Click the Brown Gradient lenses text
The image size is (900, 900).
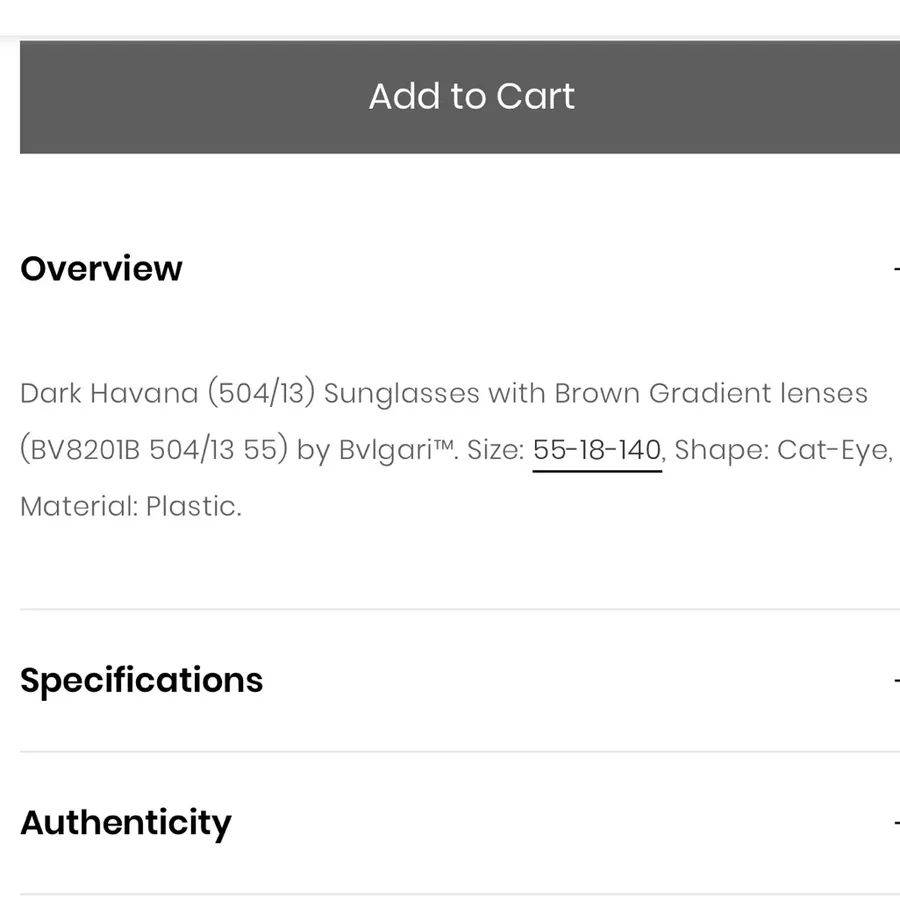pos(711,394)
